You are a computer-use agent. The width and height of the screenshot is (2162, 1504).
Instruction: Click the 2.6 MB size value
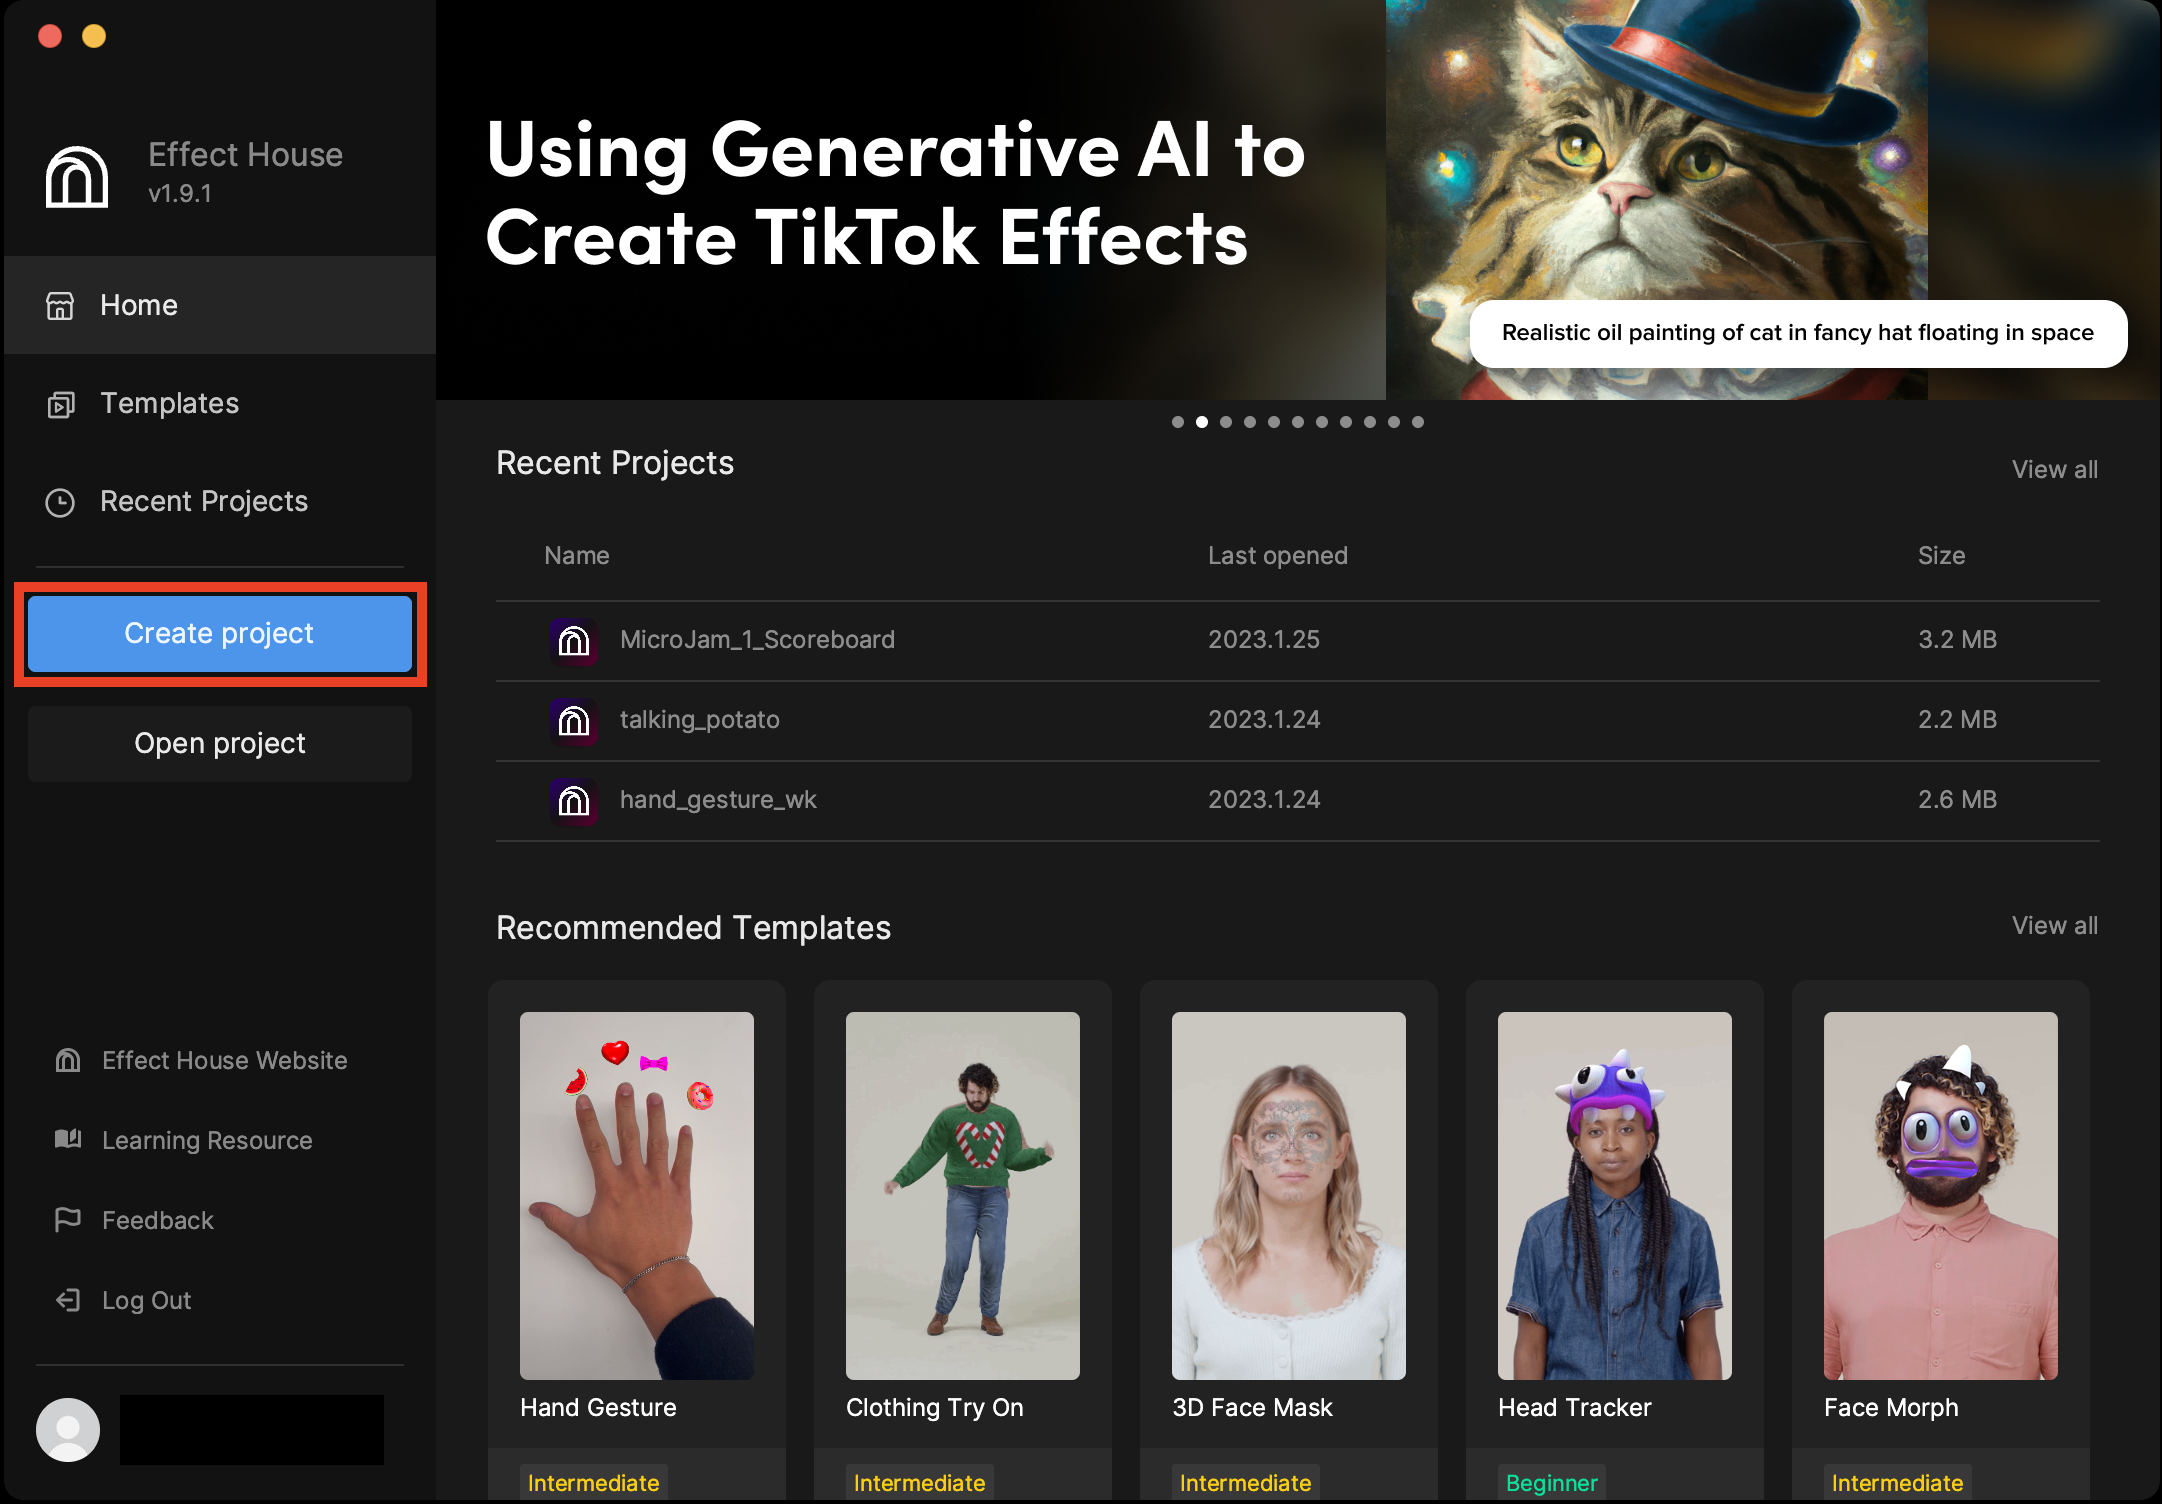(x=1957, y=800)
